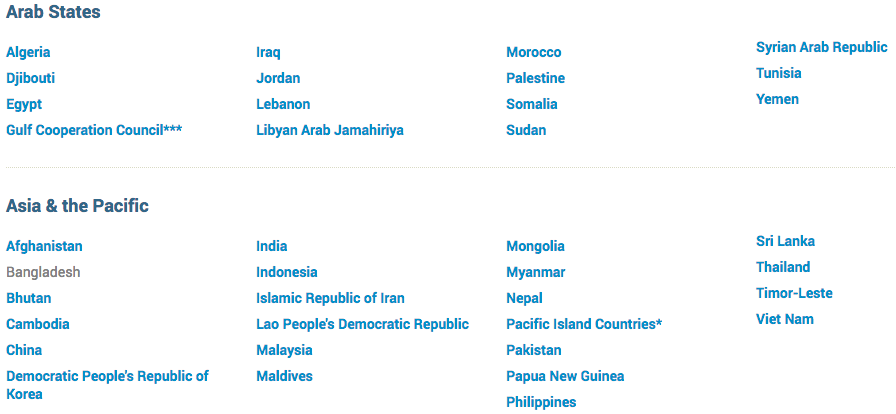
Task: Click the Gulf Cooperation Council*** link
Action: click(x=94, y=130)
